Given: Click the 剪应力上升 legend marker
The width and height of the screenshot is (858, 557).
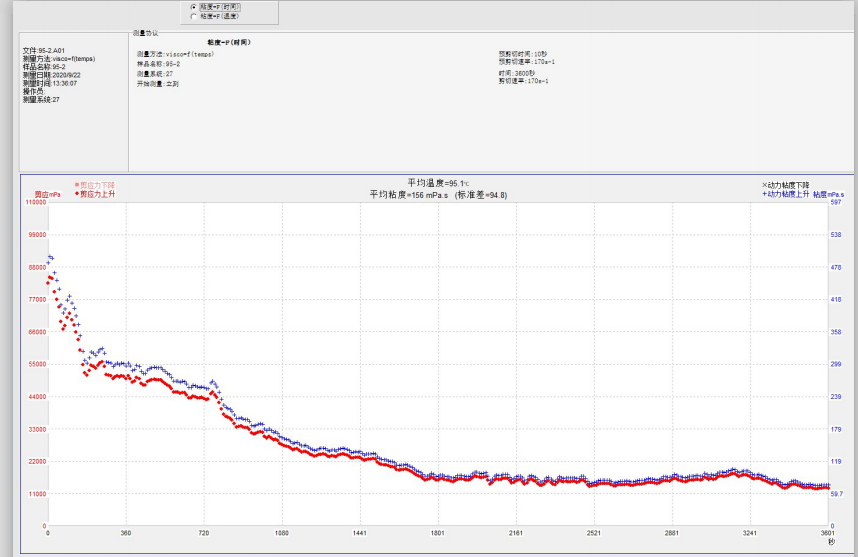Looking at the screenshot, I should click(77, 194).
